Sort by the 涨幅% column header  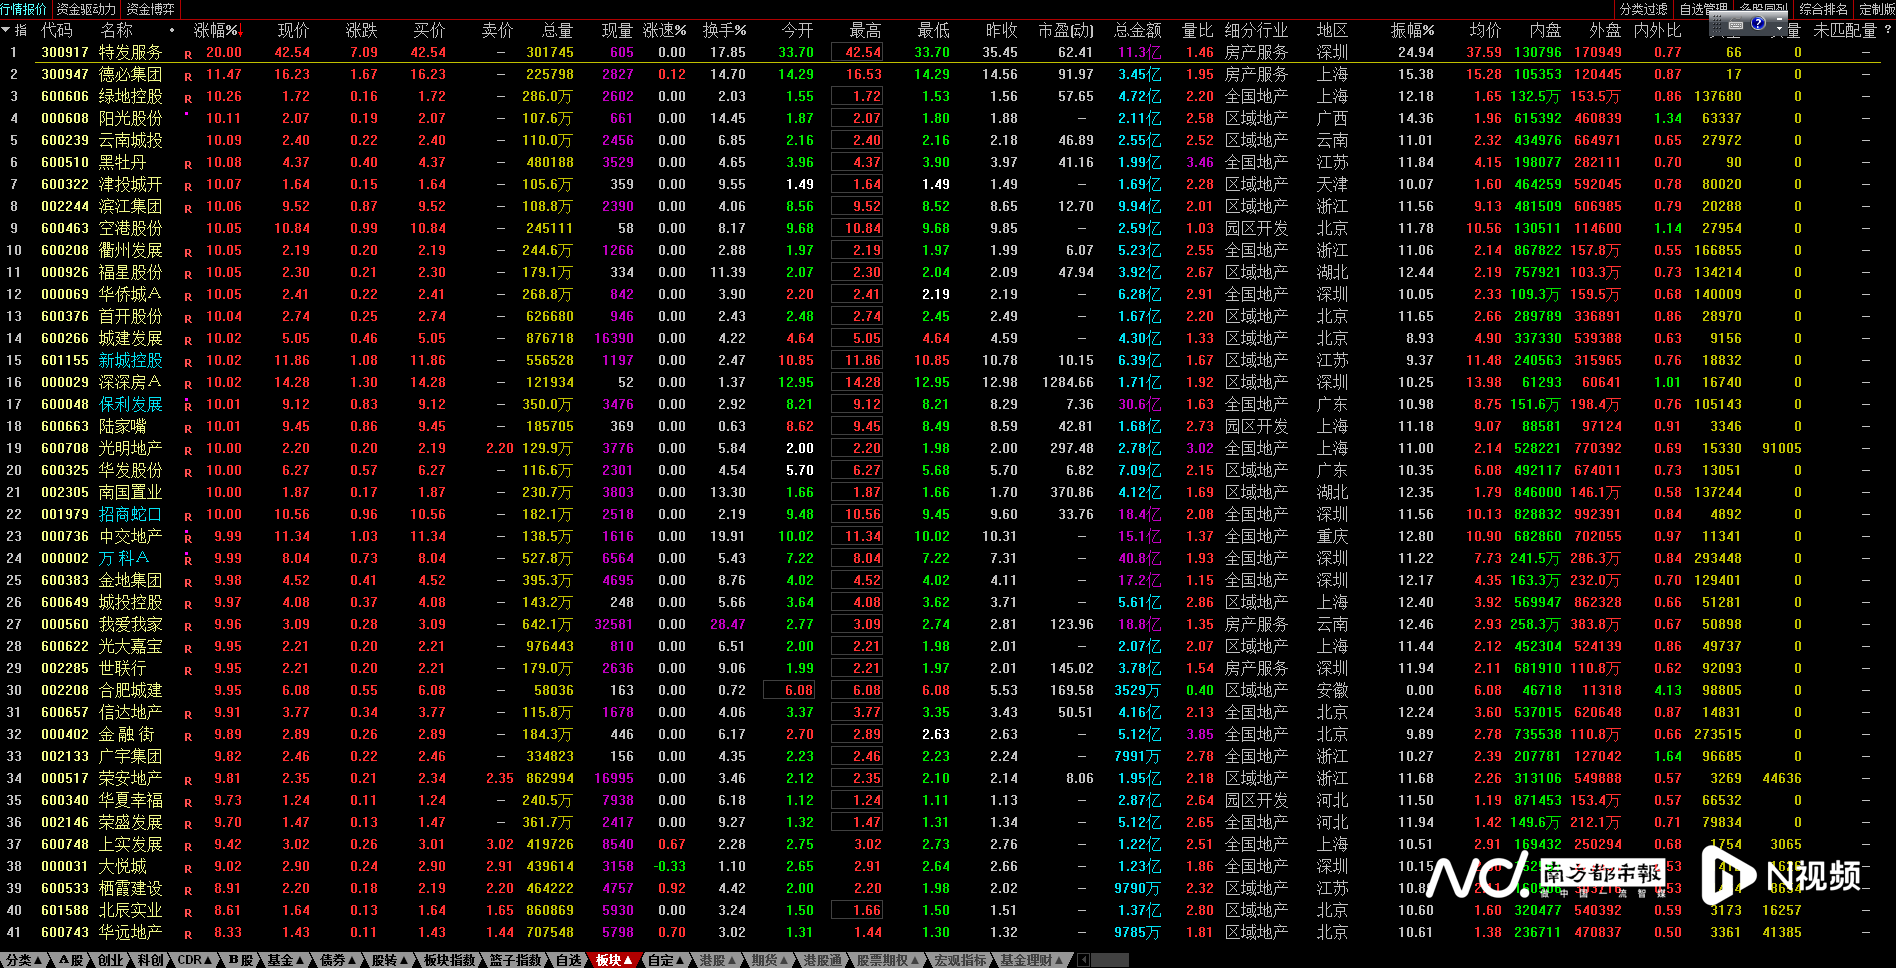point(216,30)
